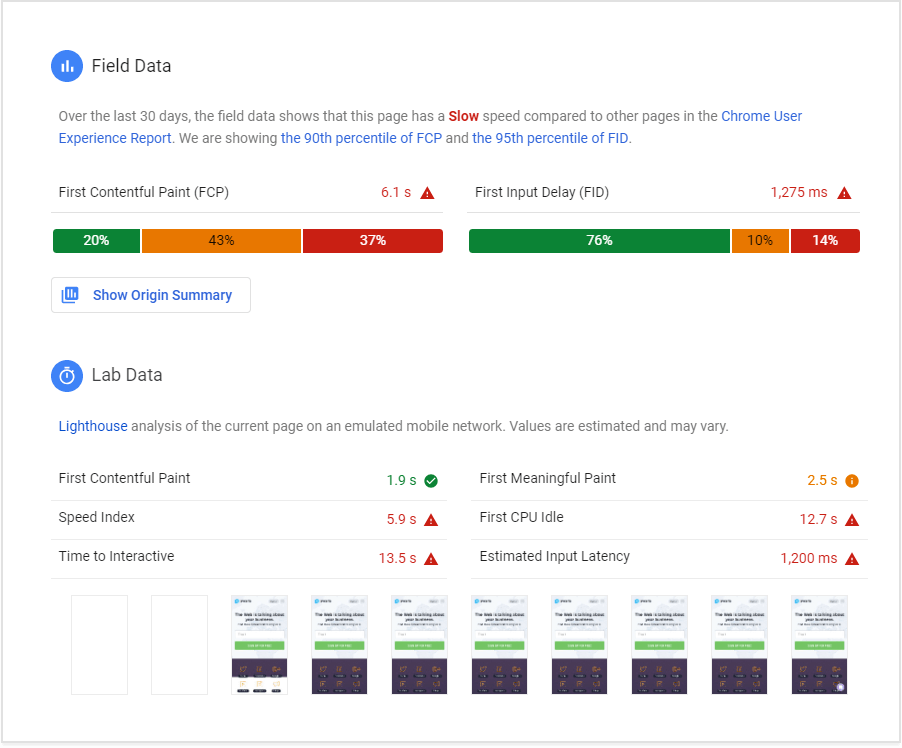Click the Lab Data clock icon
Viewport: 902px width, 748px height.
(x=66, y=375)
